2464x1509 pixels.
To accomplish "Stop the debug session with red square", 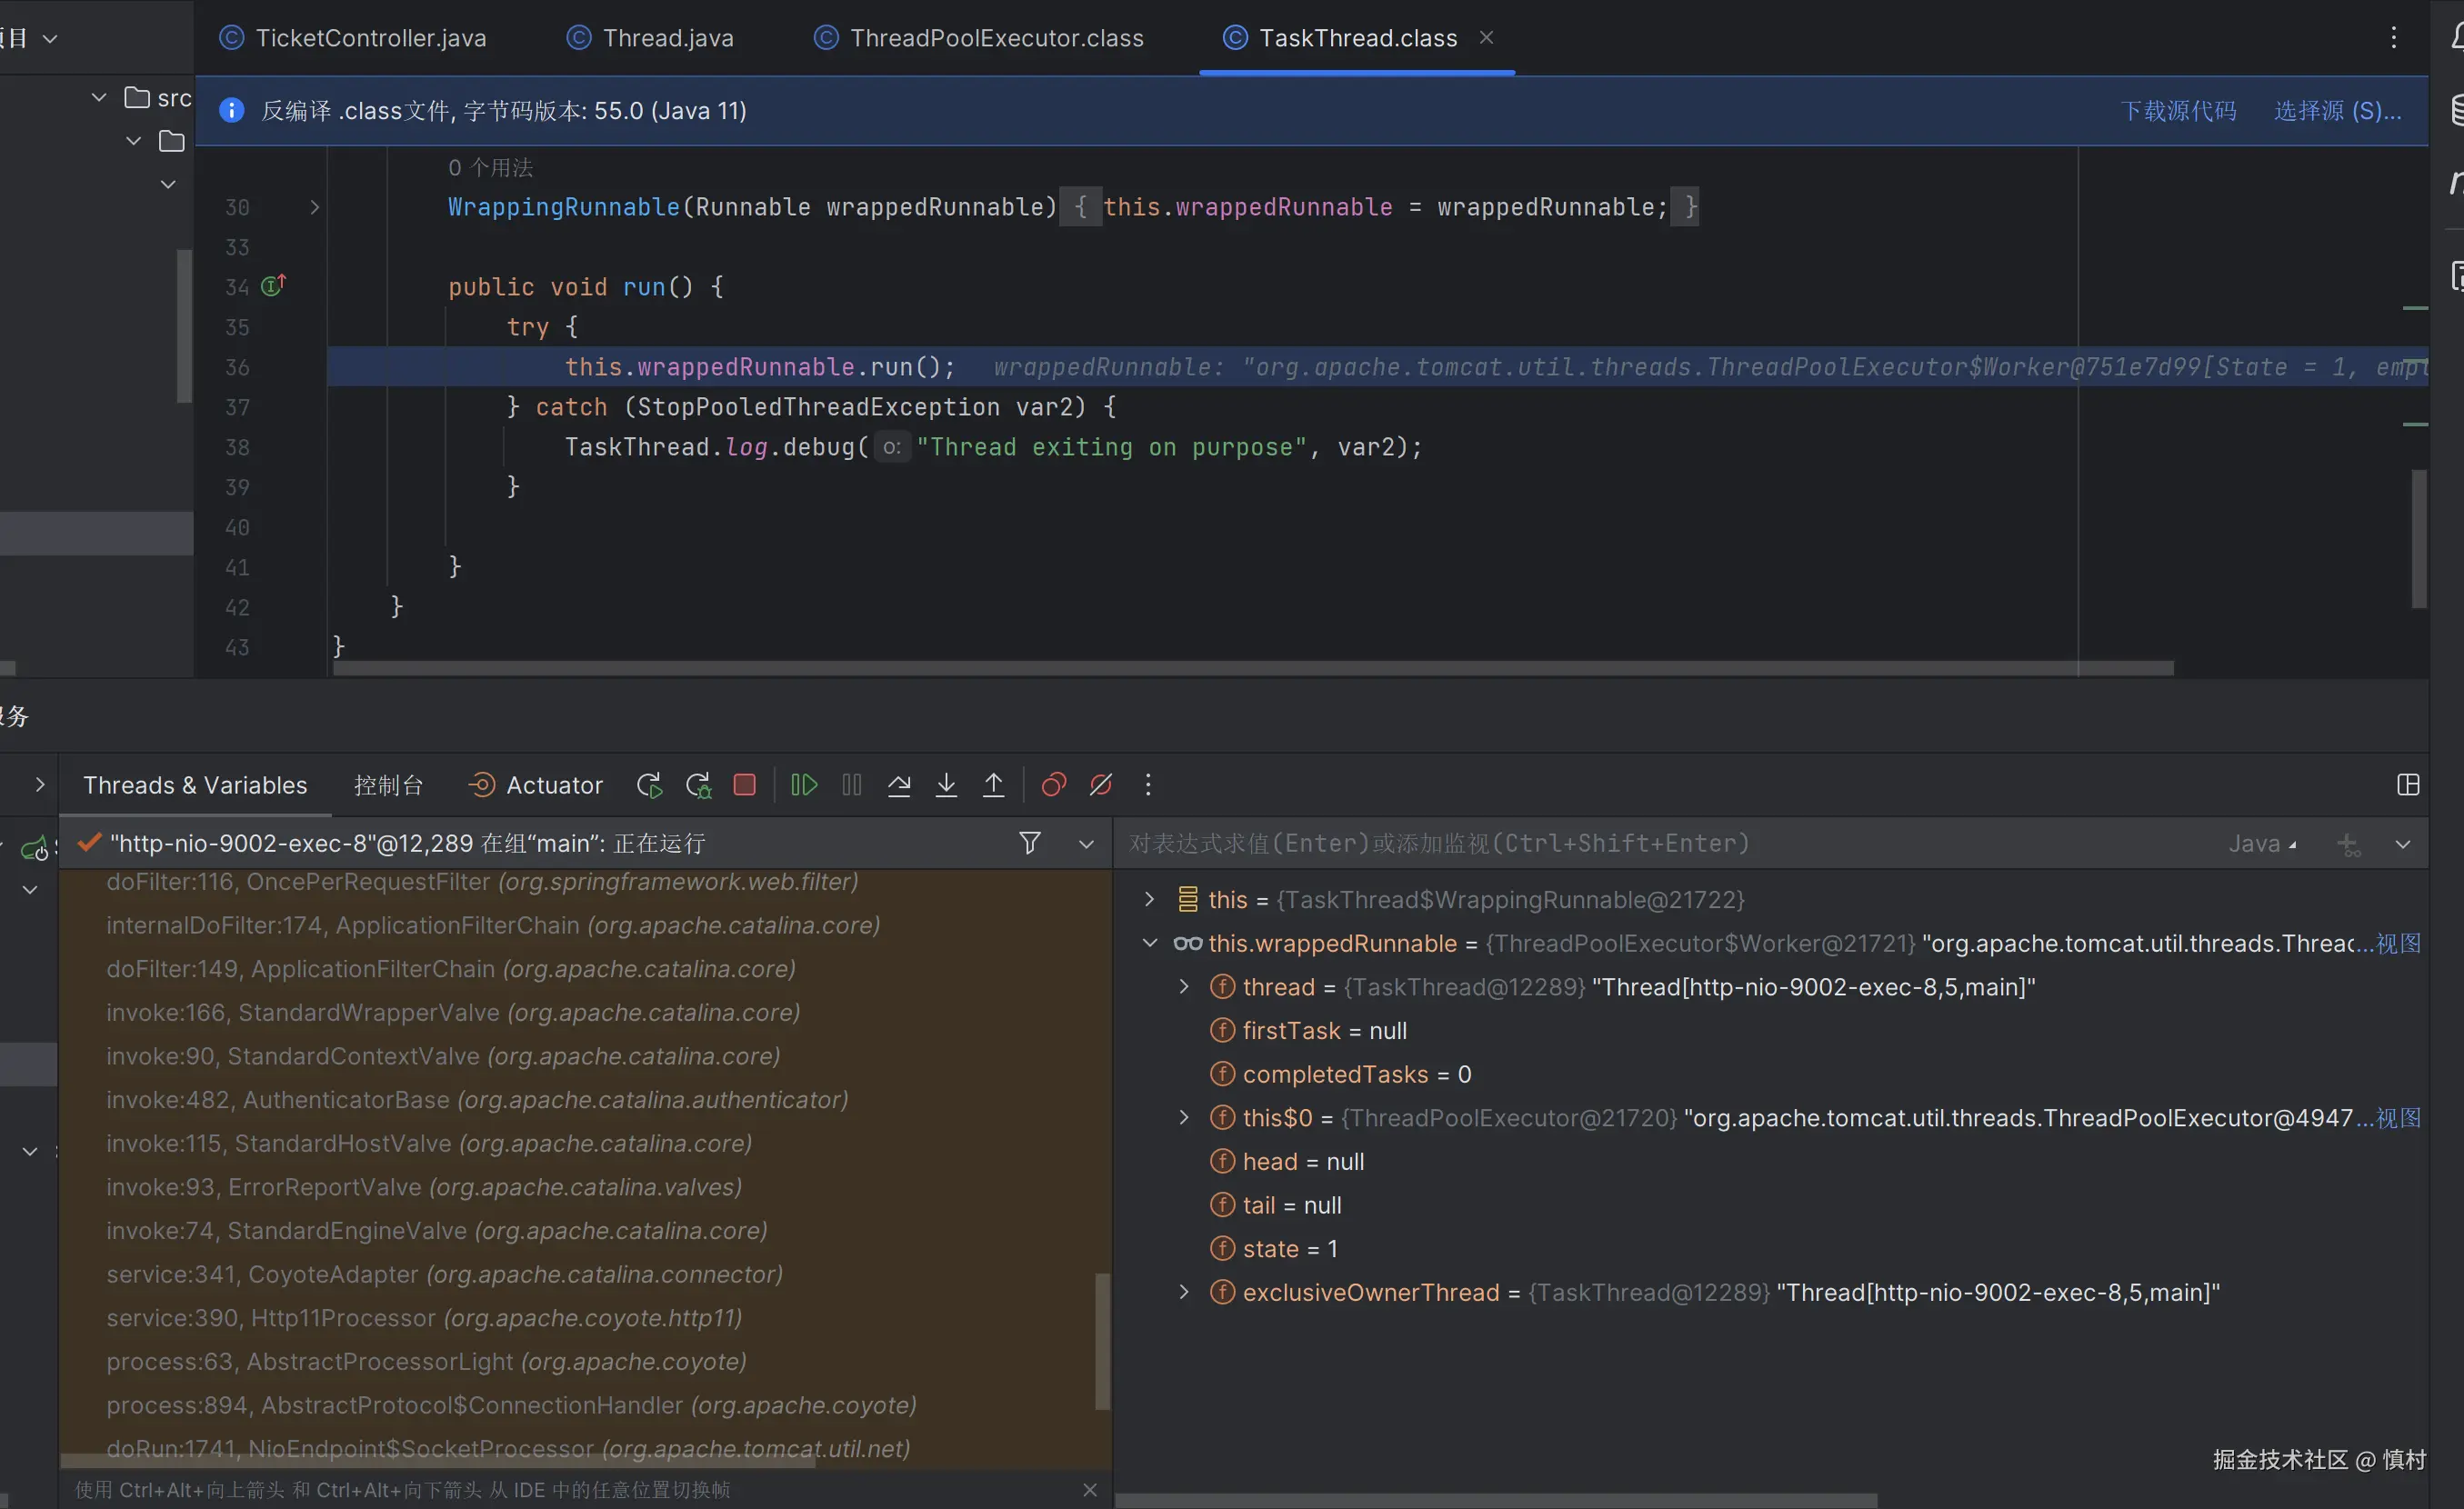I will point(744,785).
